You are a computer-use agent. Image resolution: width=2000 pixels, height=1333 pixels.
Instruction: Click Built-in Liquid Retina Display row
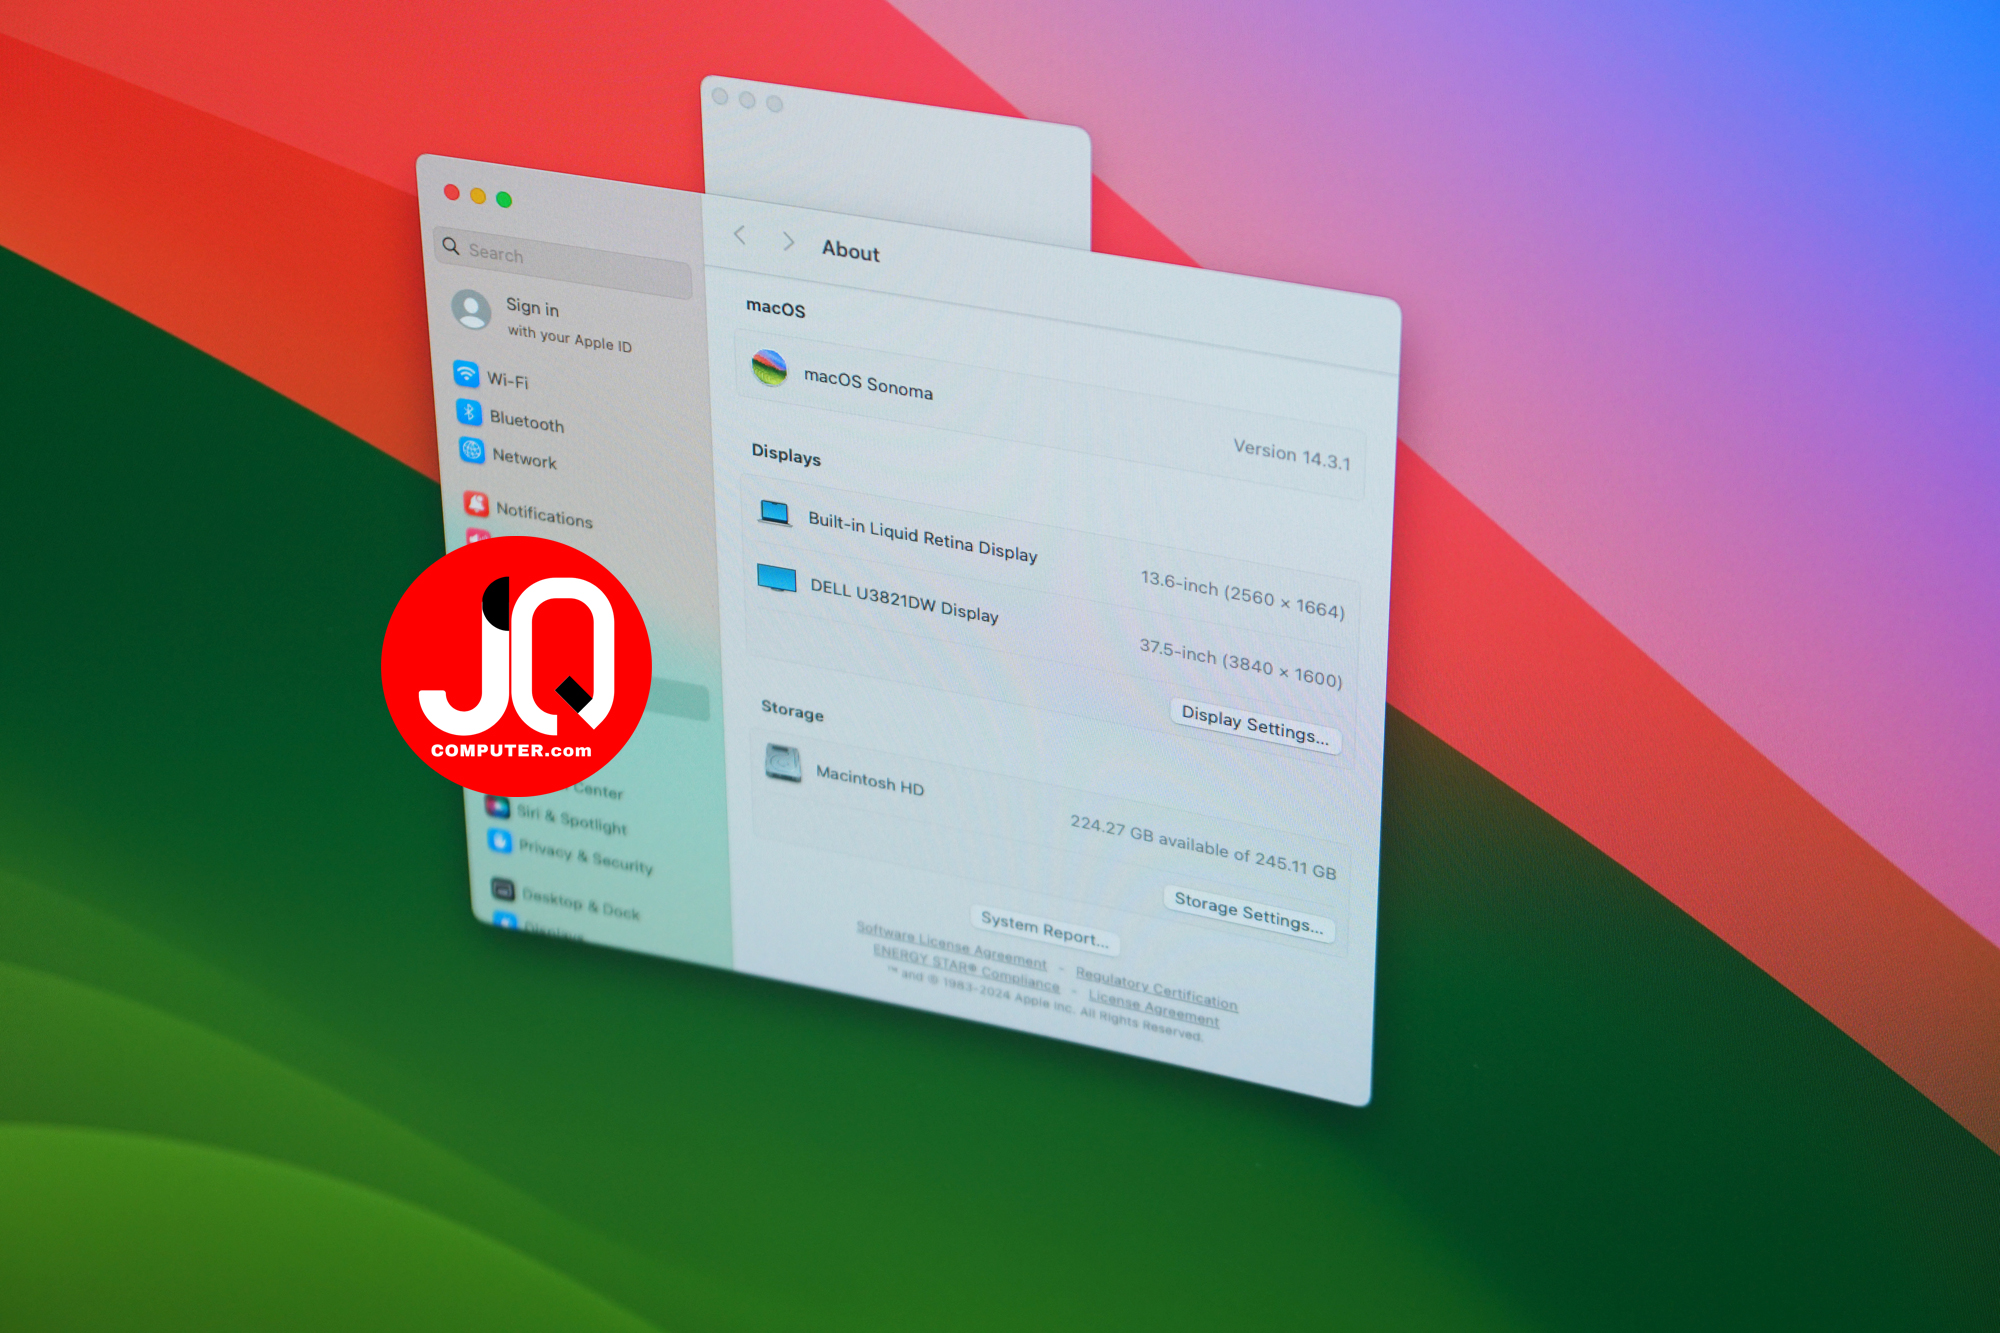coord(1051,558)
